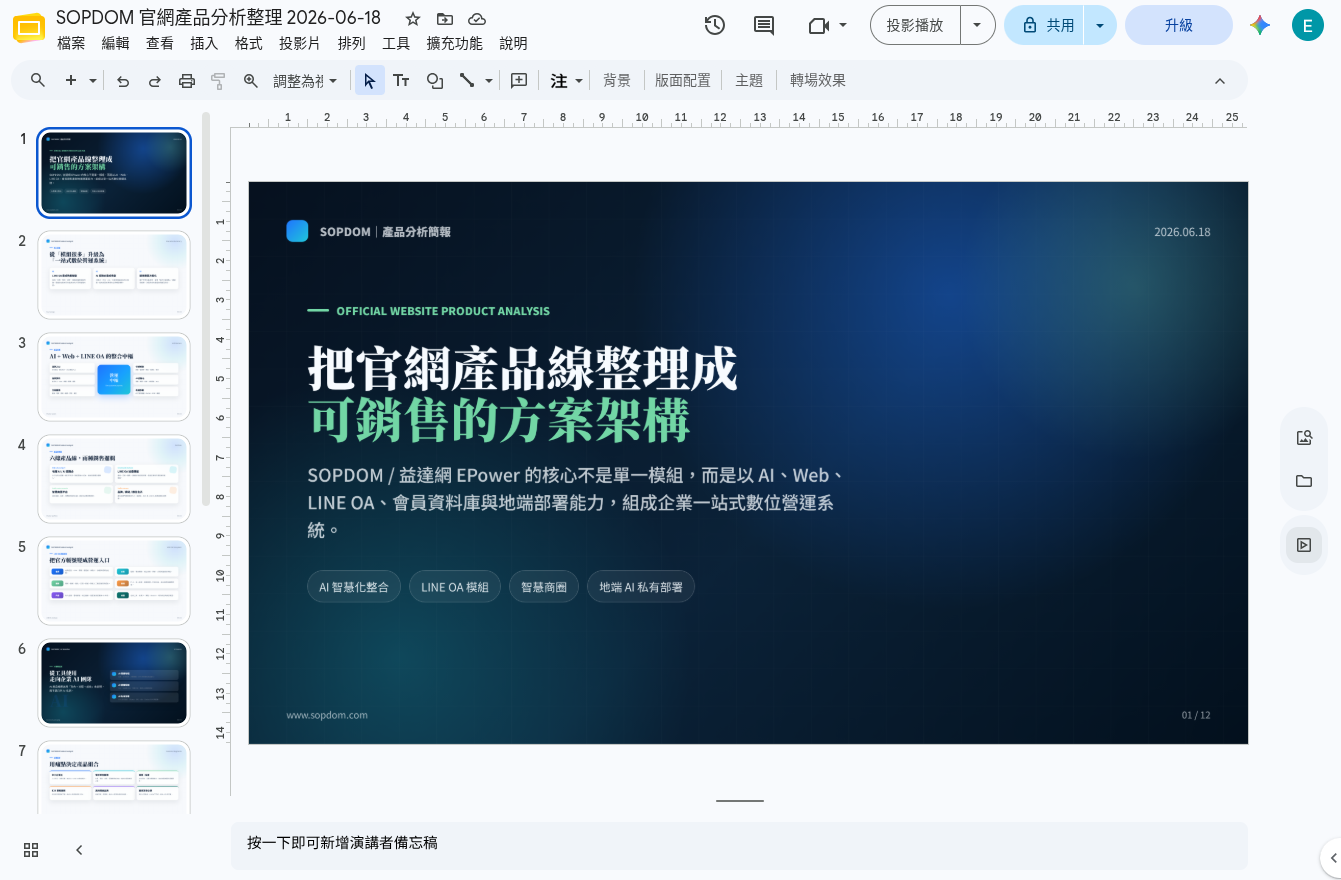Viewport: 1341px width, 880px height.
Task: Open the 主題 theme panel
Action: coord(749,81)
